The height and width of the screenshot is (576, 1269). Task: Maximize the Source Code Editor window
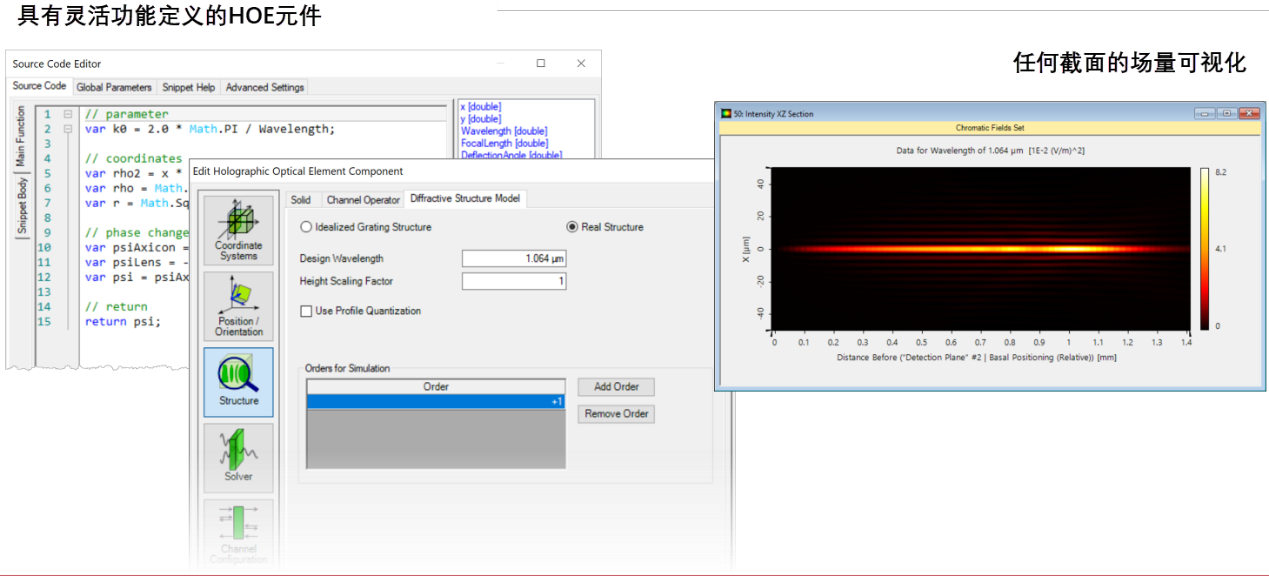[x=541, y=63]
